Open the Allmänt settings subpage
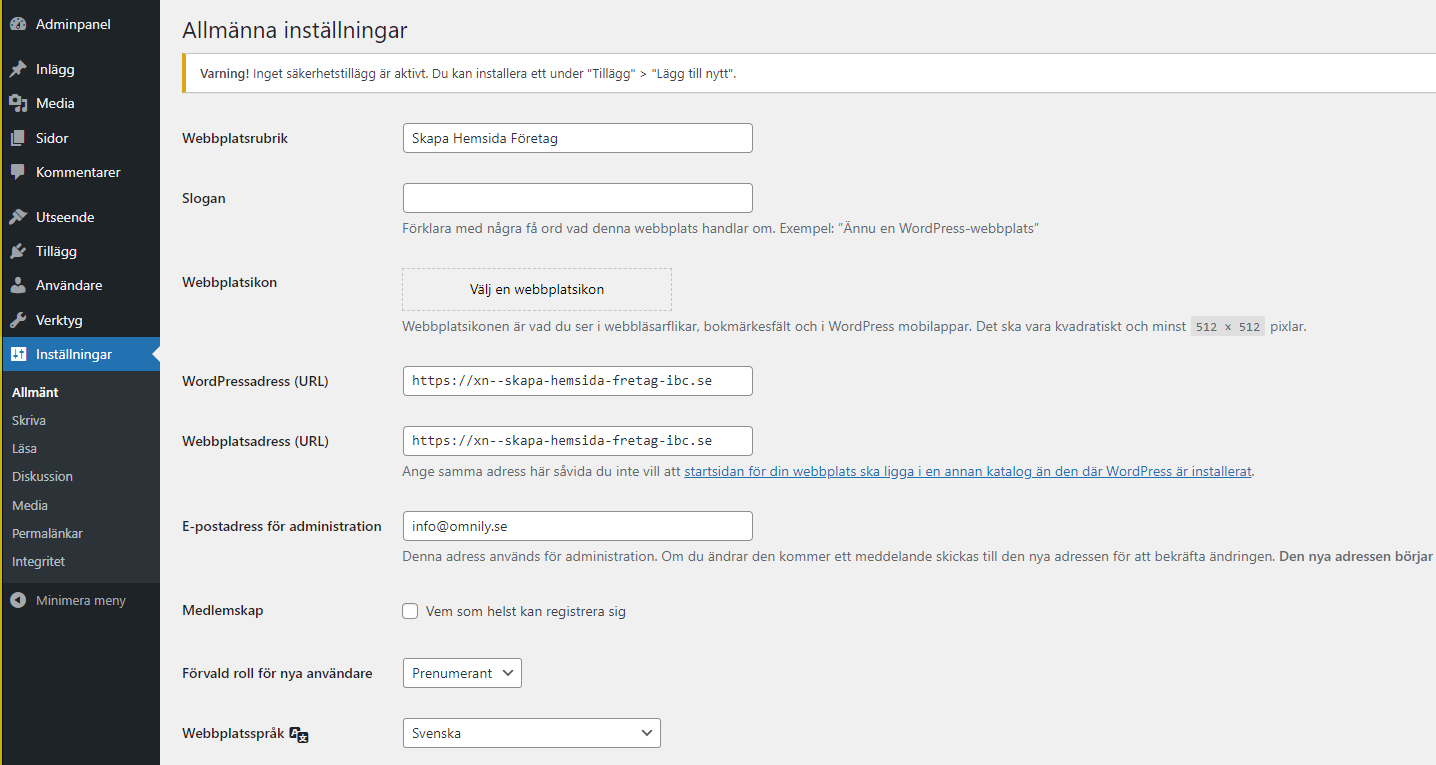 coord(35,392)
